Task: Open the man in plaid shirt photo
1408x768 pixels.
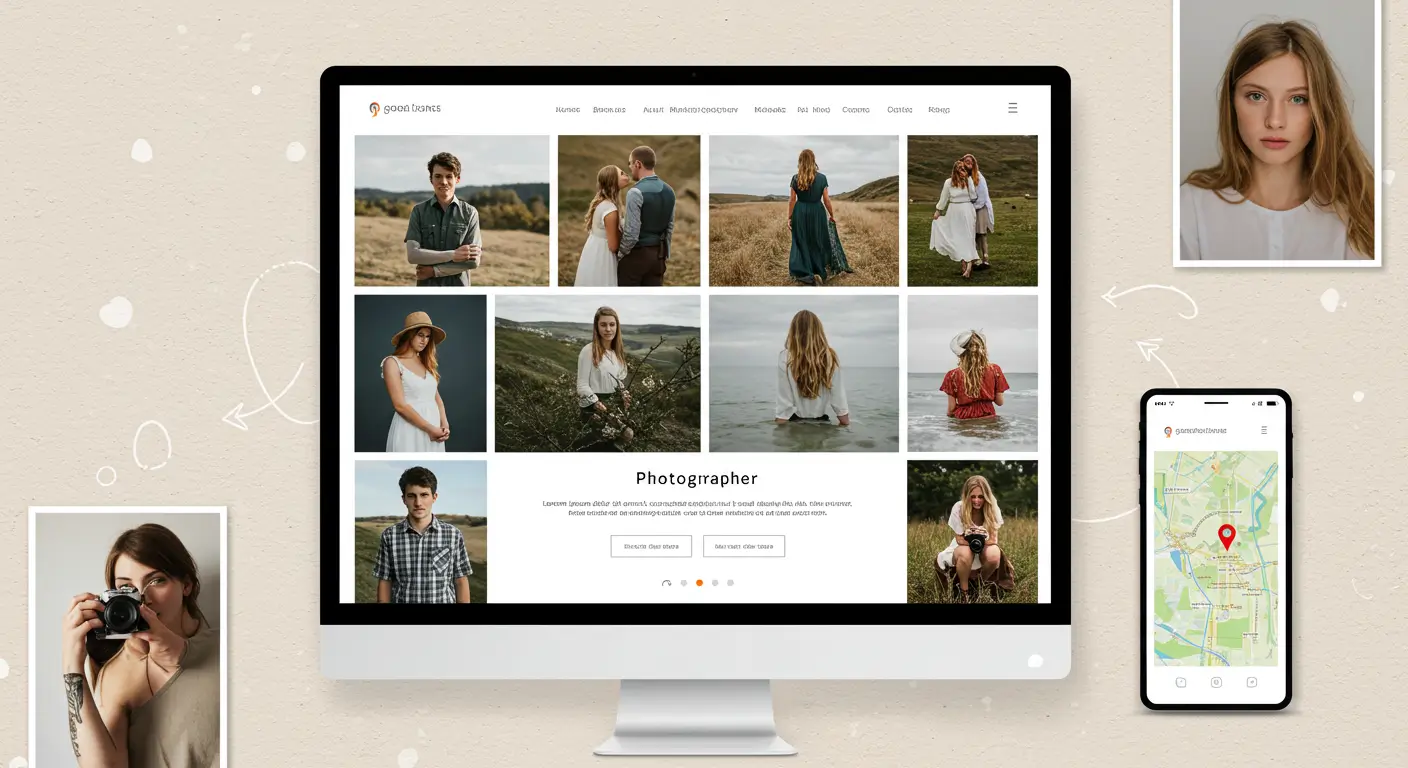Action: pyautogui.click(x=420, y=531)
